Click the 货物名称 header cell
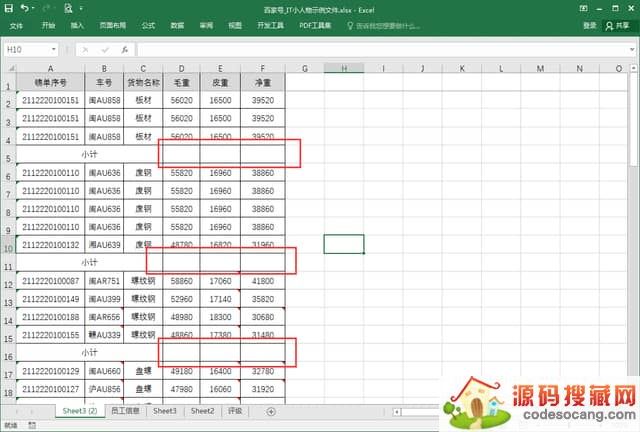Viewport: 640px width, 432px height. pyautogui.click(x=143, y=82)
